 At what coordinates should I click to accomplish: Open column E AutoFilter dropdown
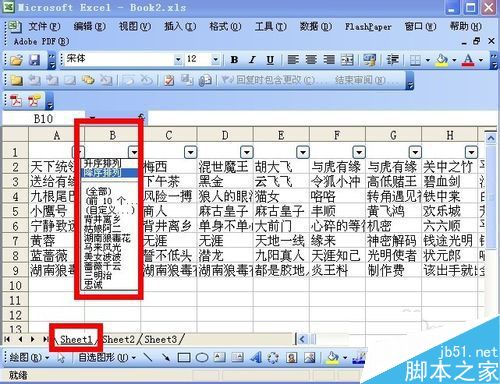(303, 152)
